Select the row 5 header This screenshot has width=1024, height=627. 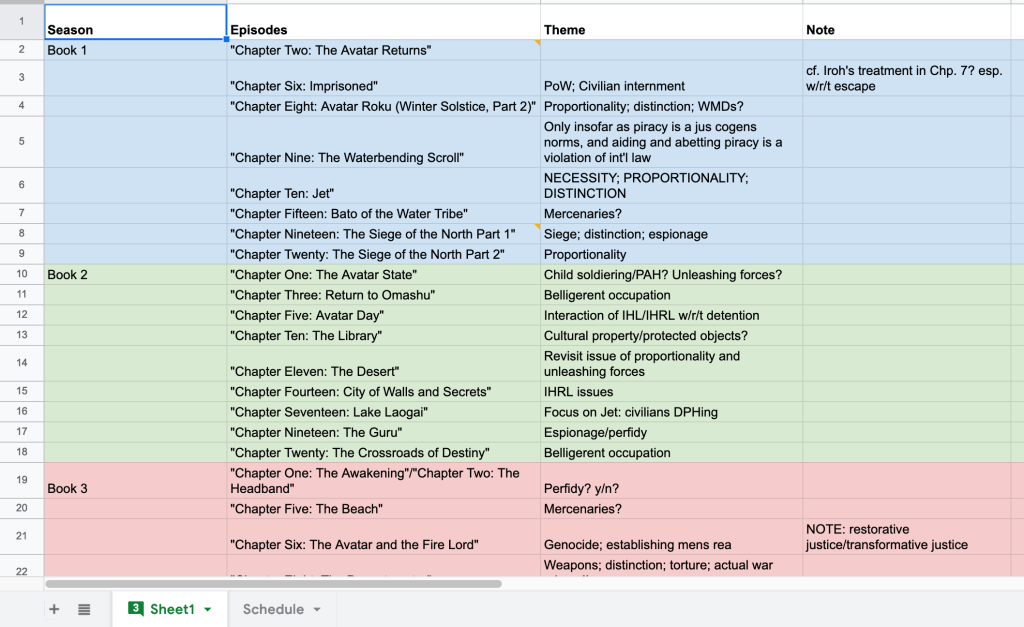point(21,142)
